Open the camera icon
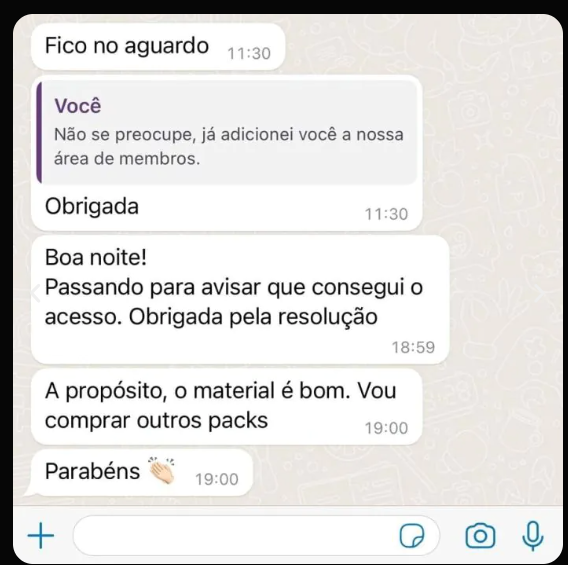Screen dimensions: 568x565 click(480, 536)
